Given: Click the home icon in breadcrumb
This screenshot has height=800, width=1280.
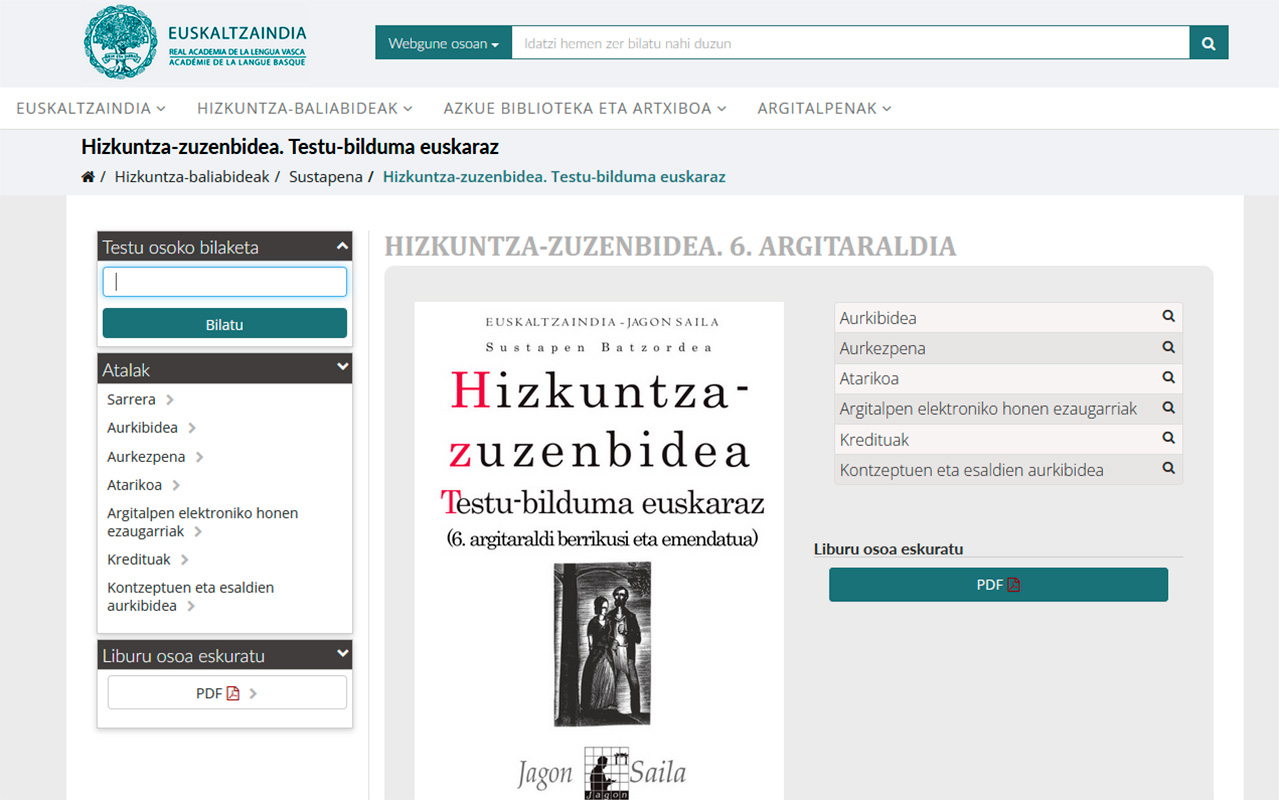Looking at the screenshot, I should click(x=88, y=177).
